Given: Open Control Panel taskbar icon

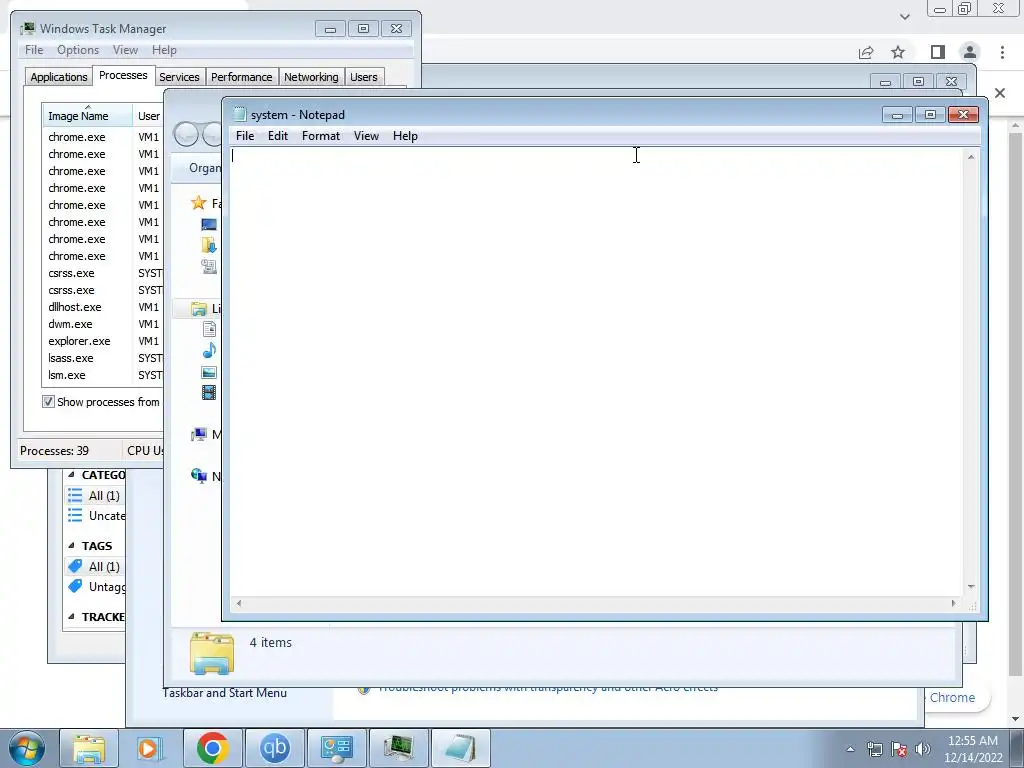Looking at the screenshot, I should tap(336, 748).
